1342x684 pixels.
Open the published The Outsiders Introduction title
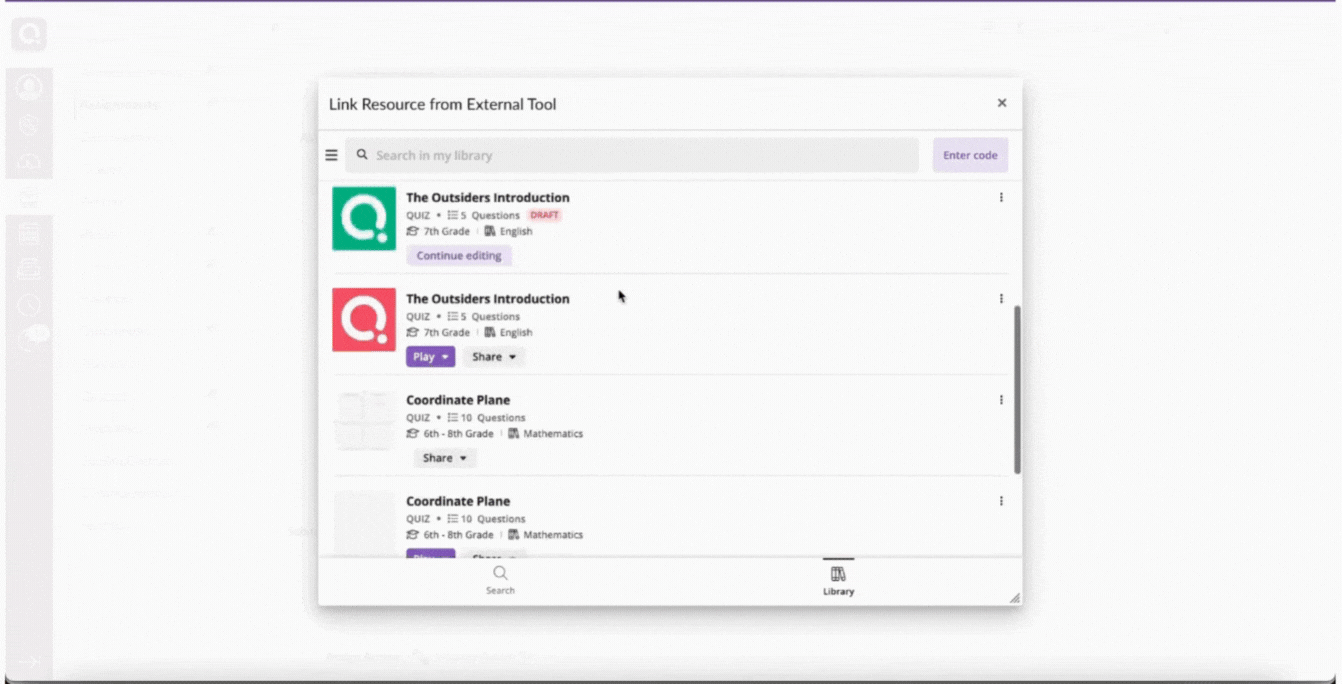click(x=488, y=299)
